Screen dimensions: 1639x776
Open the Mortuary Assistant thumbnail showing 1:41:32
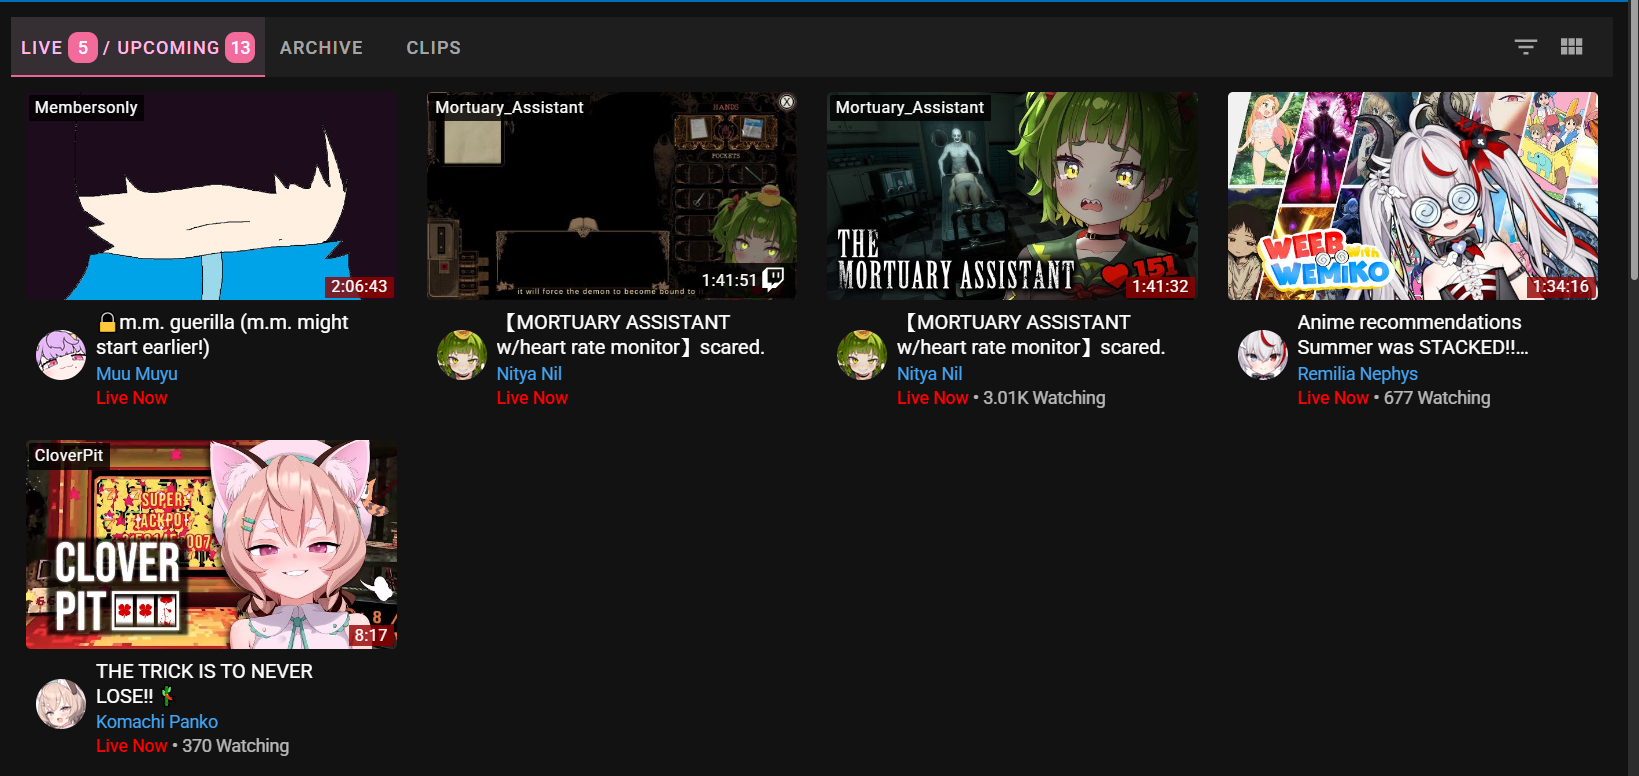(x=1012, y=196)
